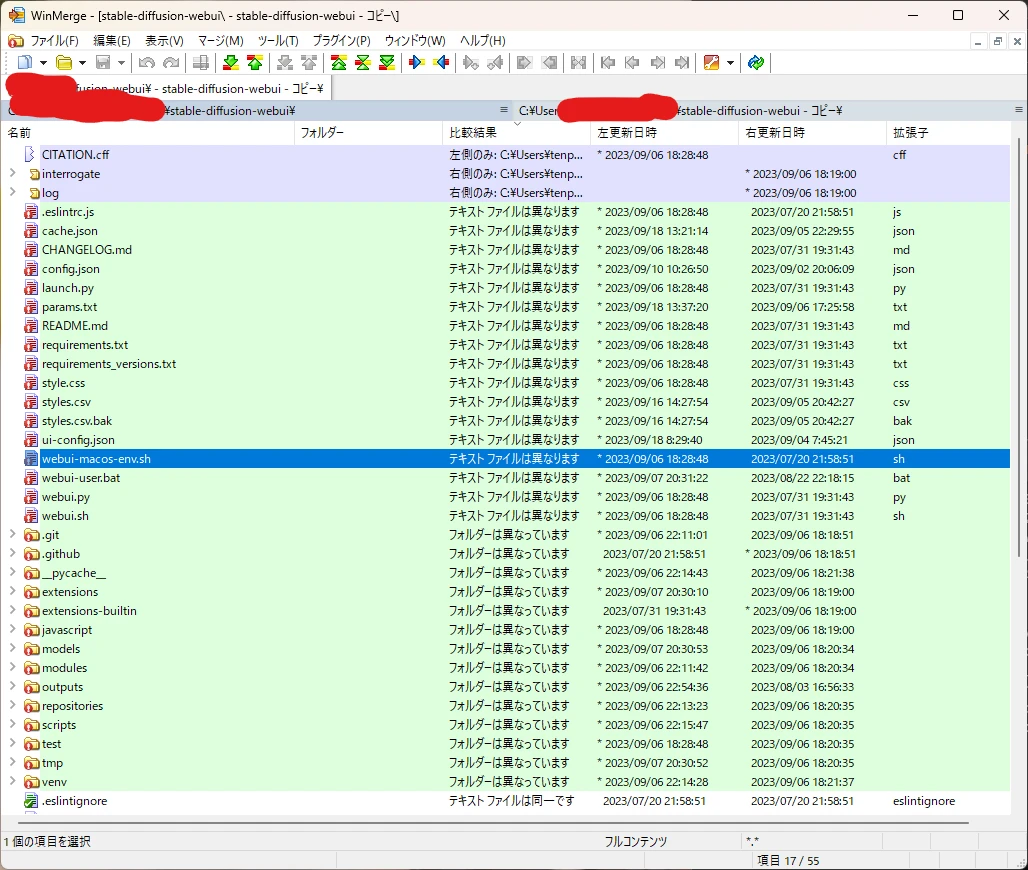Click the All Right copy icon

pyautogui.click(x=524, y=63)
